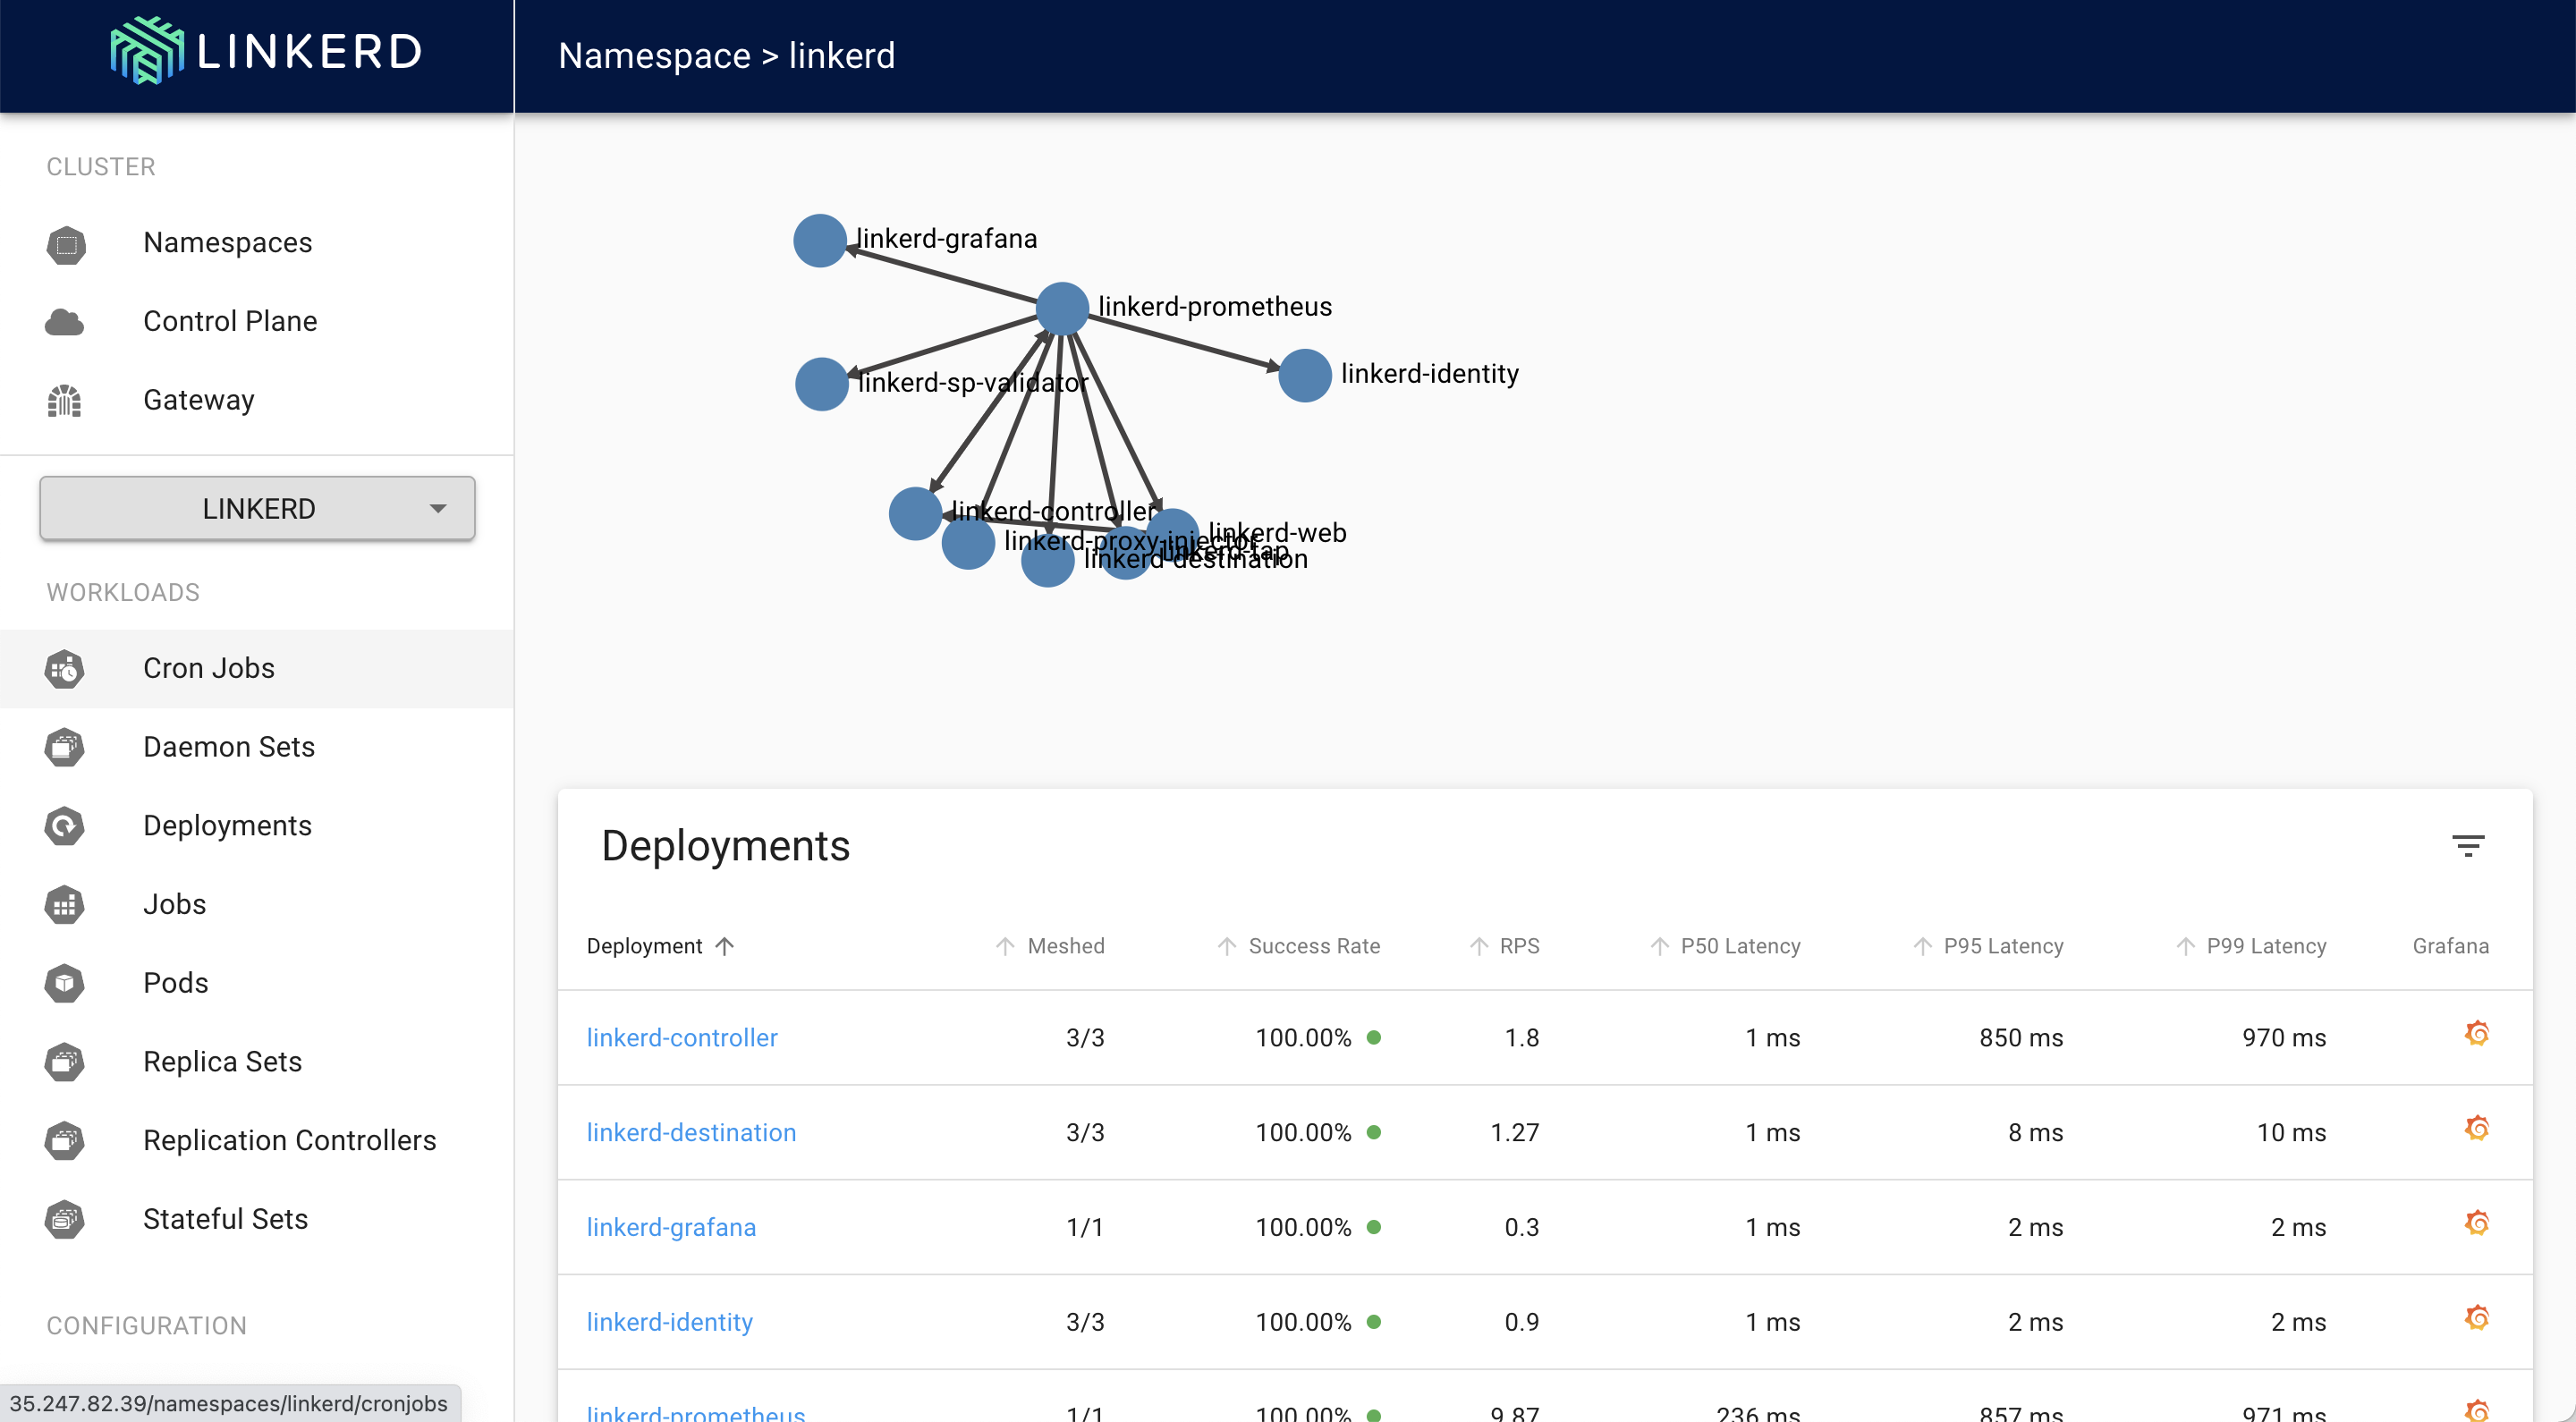Click the Gateway icon

[x=64, y=401]
